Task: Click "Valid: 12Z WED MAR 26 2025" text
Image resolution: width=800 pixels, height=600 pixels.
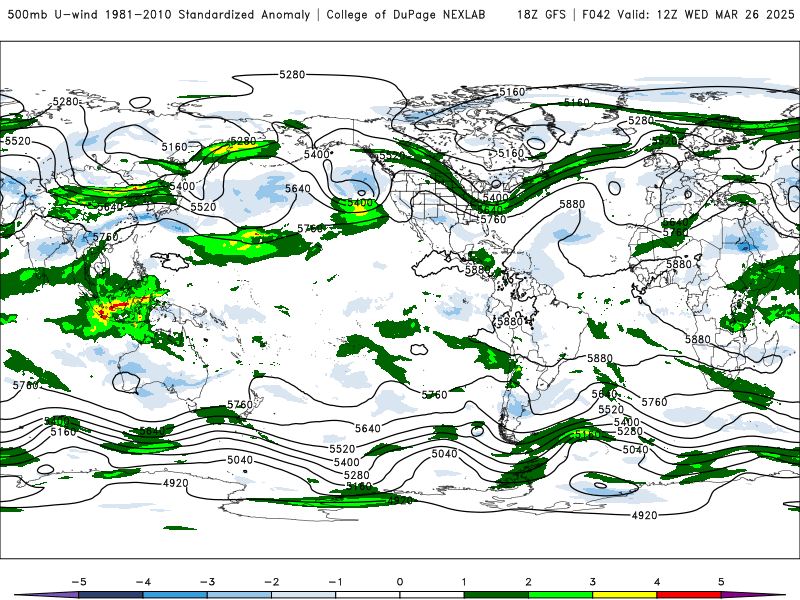Action: [x=706, y=14]
